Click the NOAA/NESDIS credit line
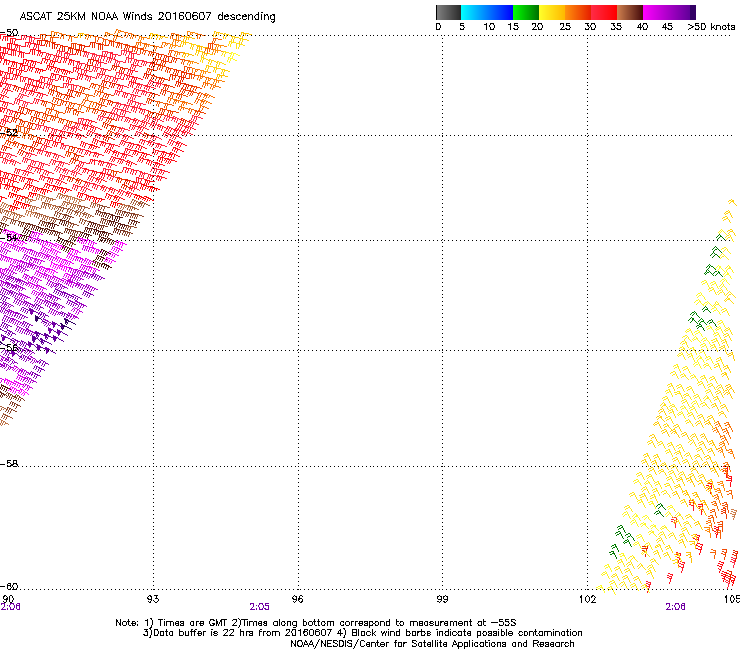 (x=432, y=644)
